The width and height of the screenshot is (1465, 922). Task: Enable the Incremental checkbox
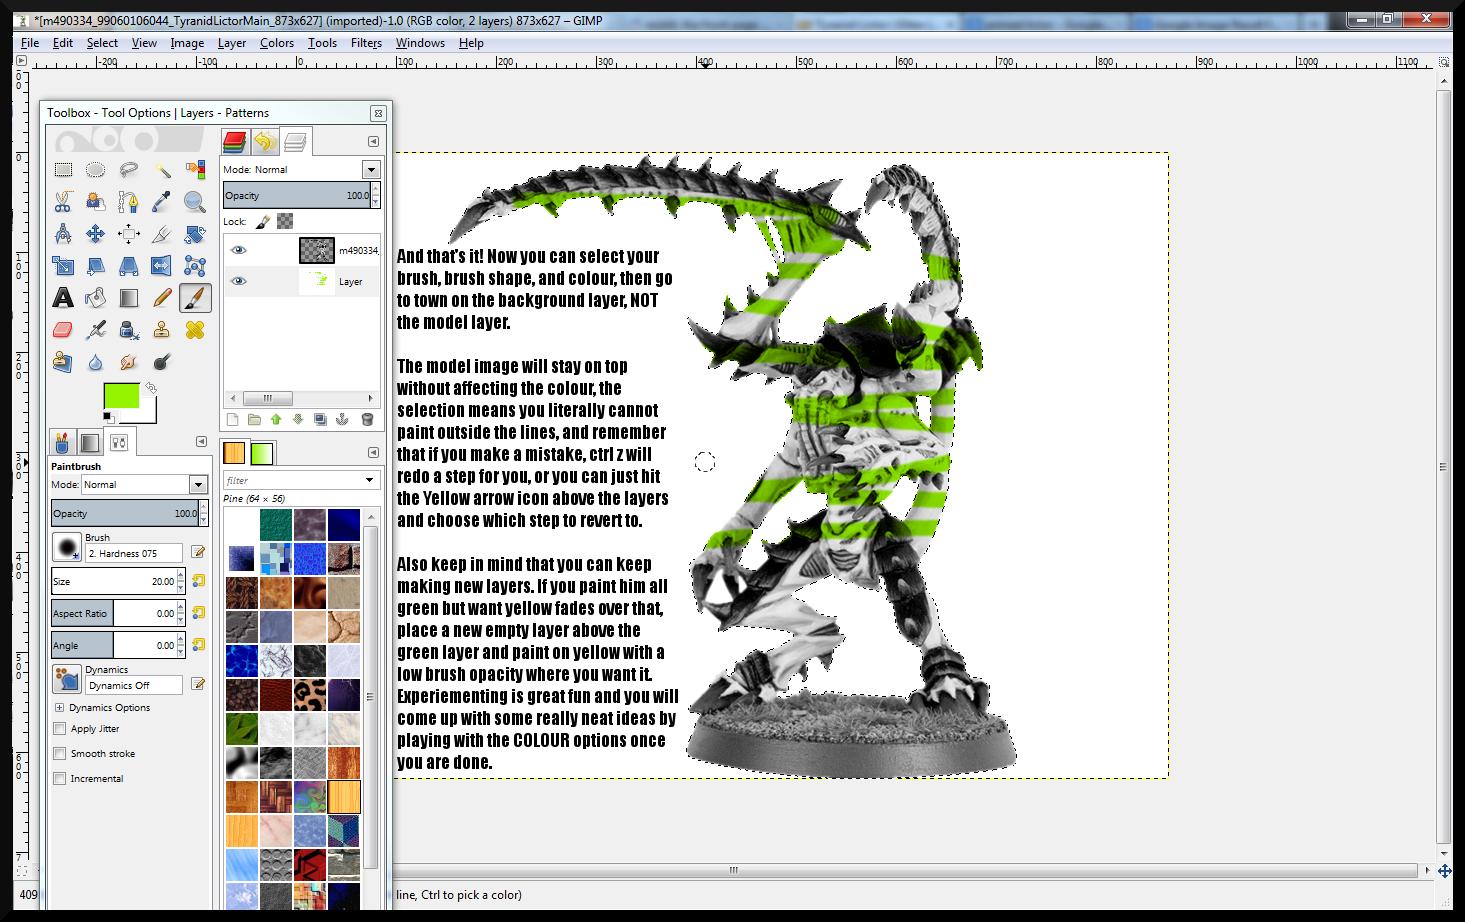click(x=60, y=779)
